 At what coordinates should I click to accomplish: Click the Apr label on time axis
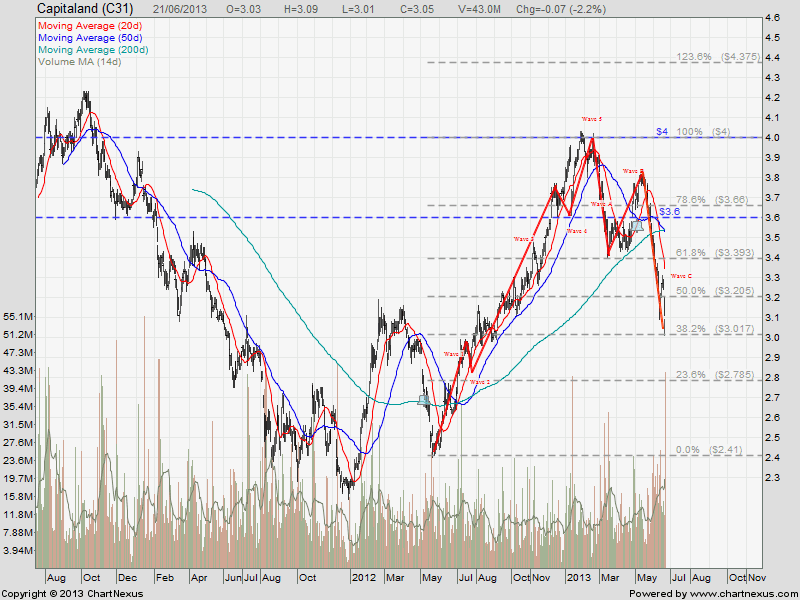pos(199,578)
